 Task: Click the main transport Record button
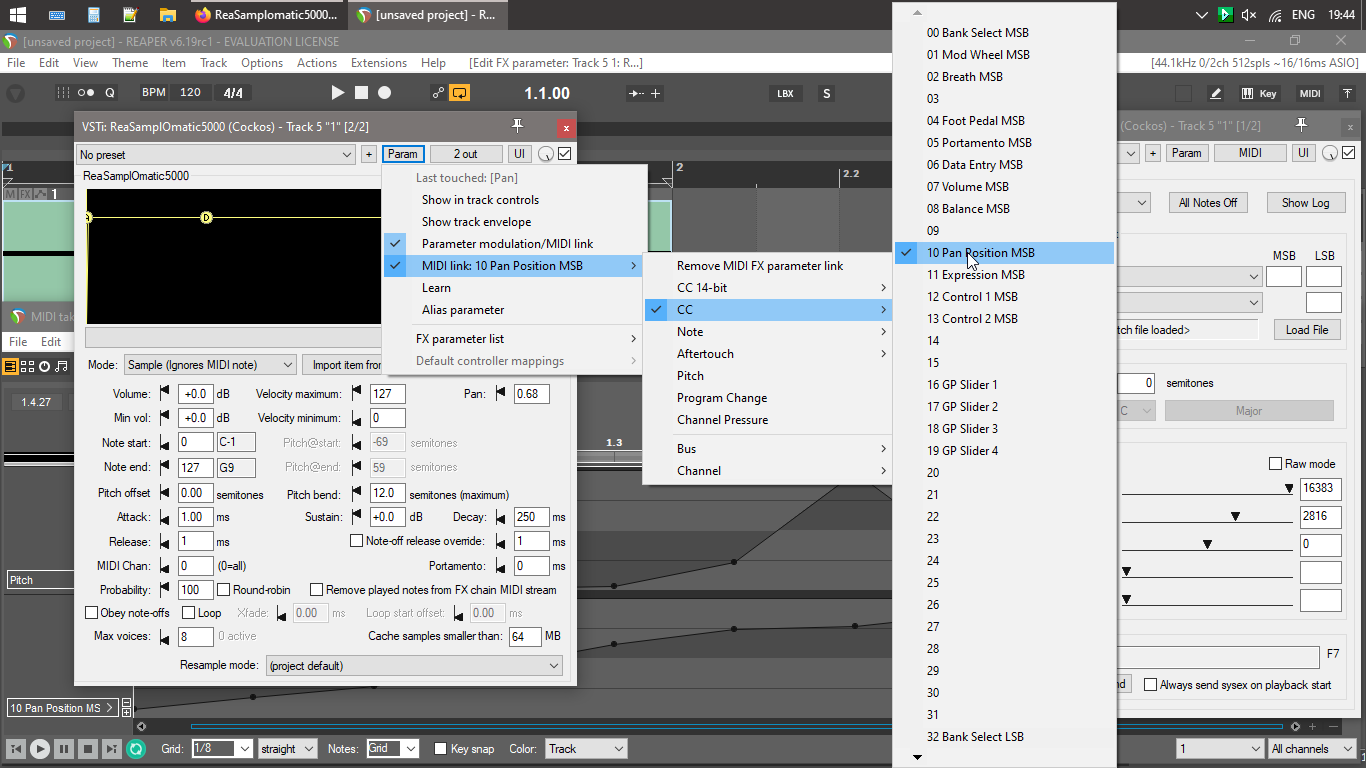coord(384,93)
